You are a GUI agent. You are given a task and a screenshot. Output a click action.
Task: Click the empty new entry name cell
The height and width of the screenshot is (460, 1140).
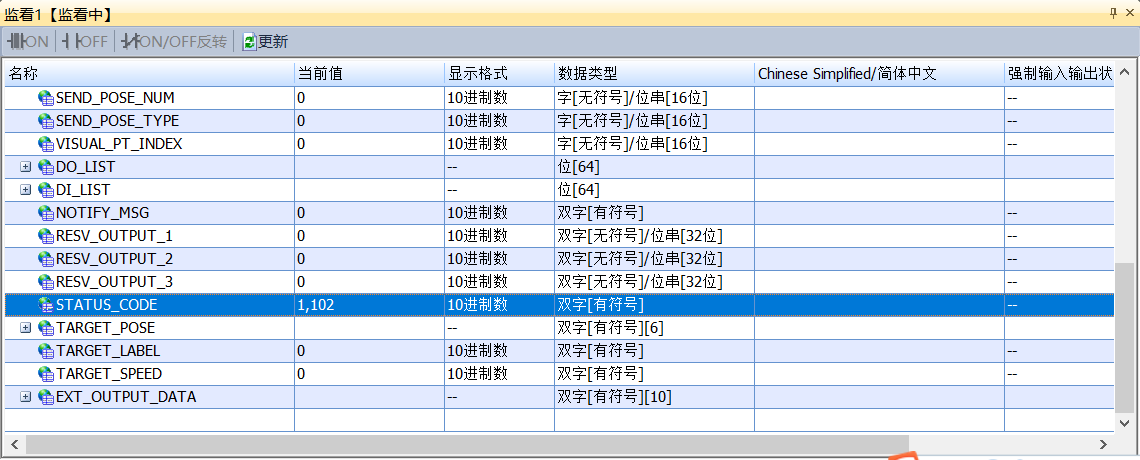(148, 420)
